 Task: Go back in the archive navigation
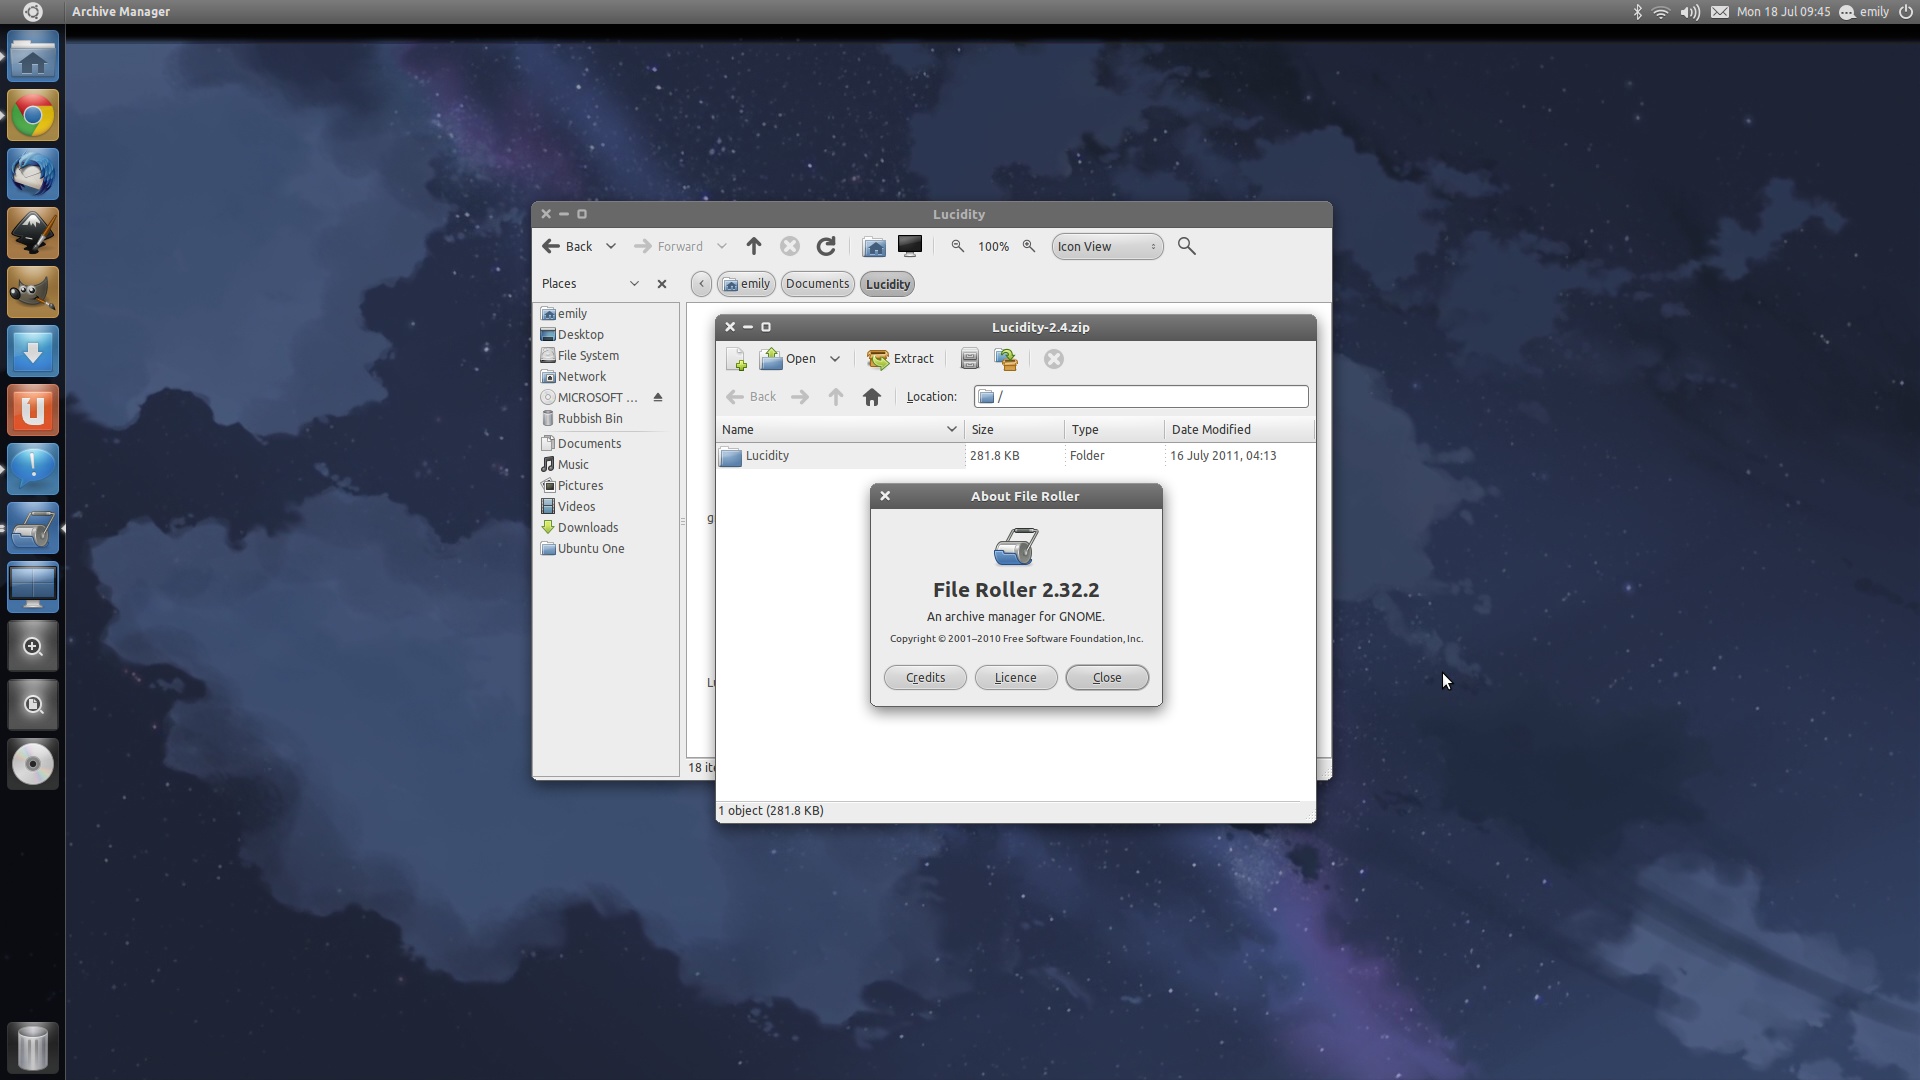[751, 397]
